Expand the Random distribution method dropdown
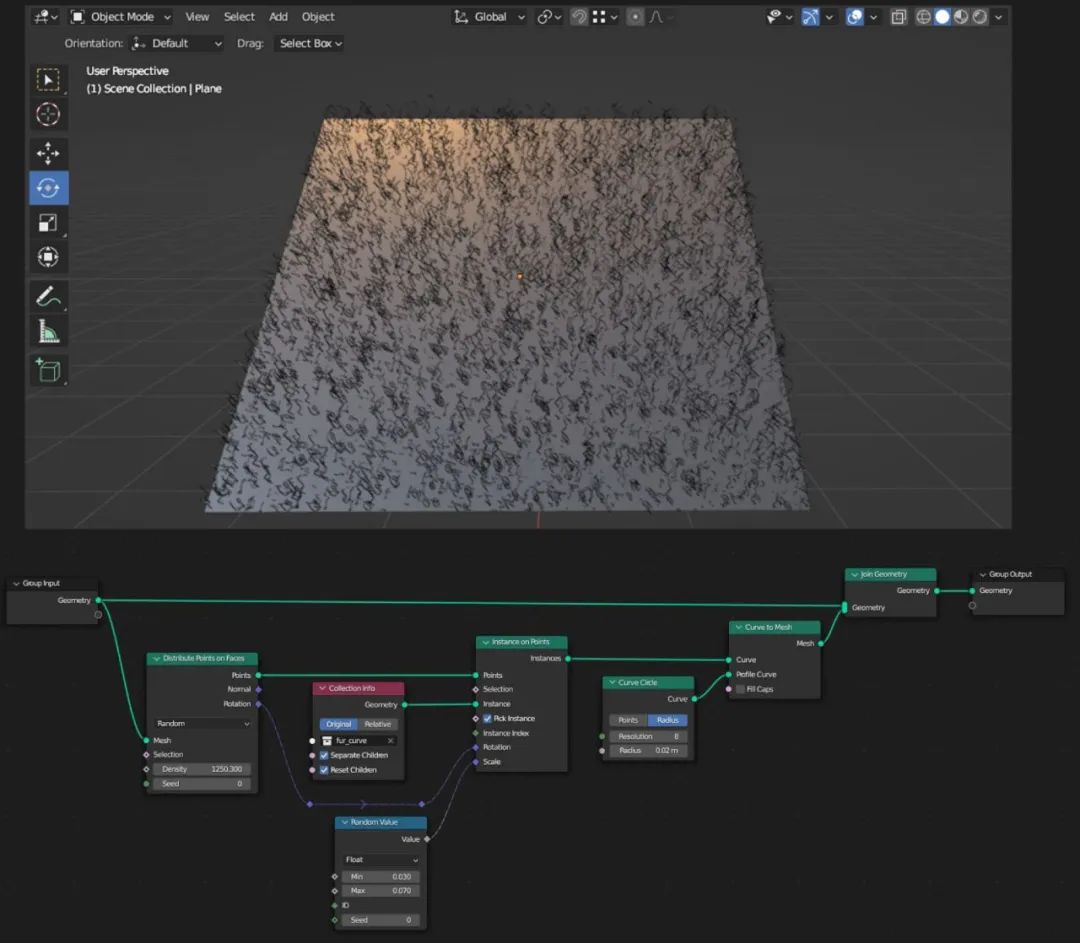Image resolution: width=1080 pixels, height=943 pixels. [203, 723]
